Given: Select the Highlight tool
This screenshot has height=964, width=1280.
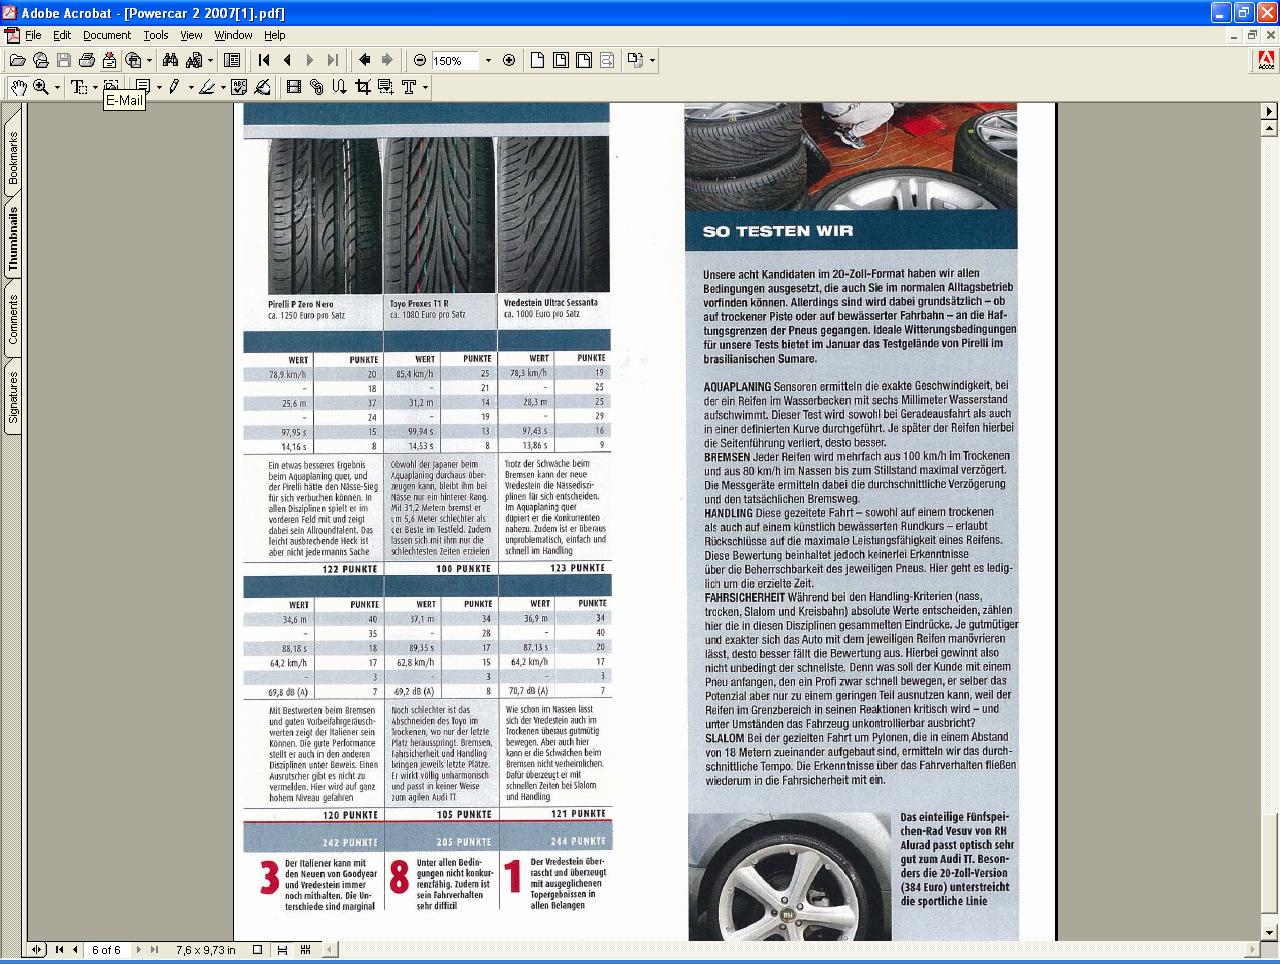Looking at the screenshot, I should click(x=206, y=87).
